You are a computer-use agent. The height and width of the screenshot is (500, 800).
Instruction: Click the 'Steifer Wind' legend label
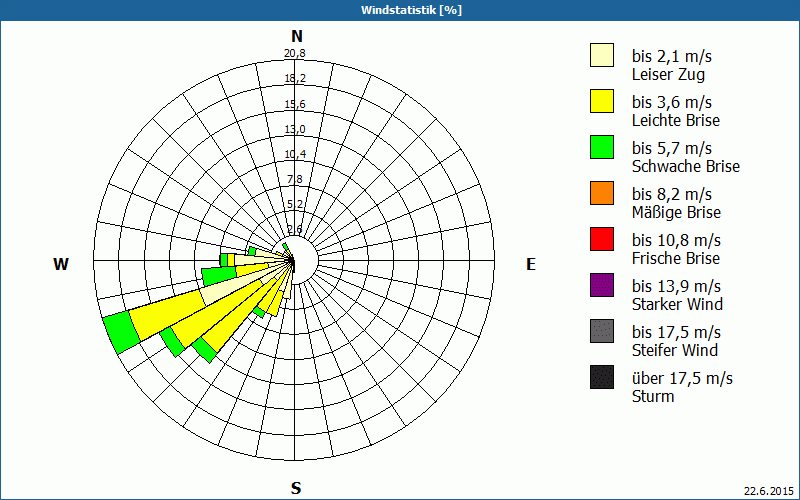coord(674,350)
